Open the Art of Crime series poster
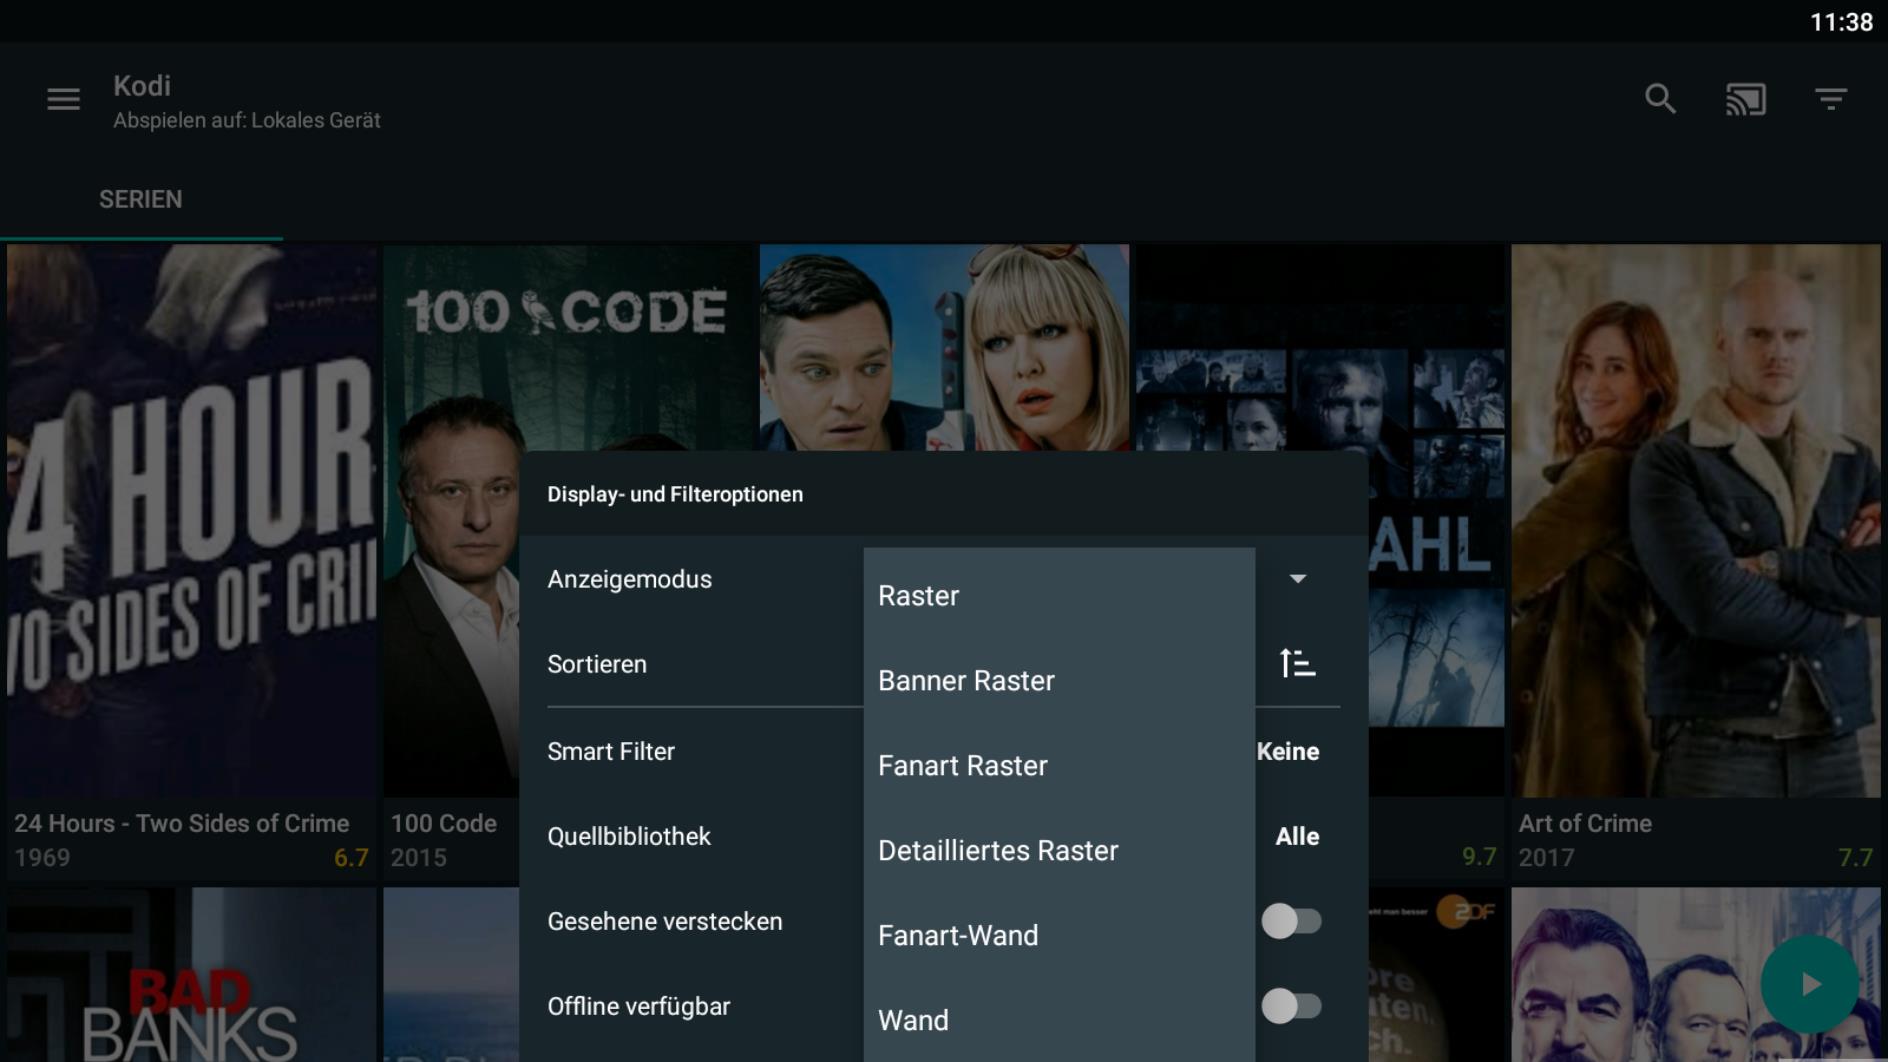This screenshot has width=1888, height=1062. [x=1696, y=520]
